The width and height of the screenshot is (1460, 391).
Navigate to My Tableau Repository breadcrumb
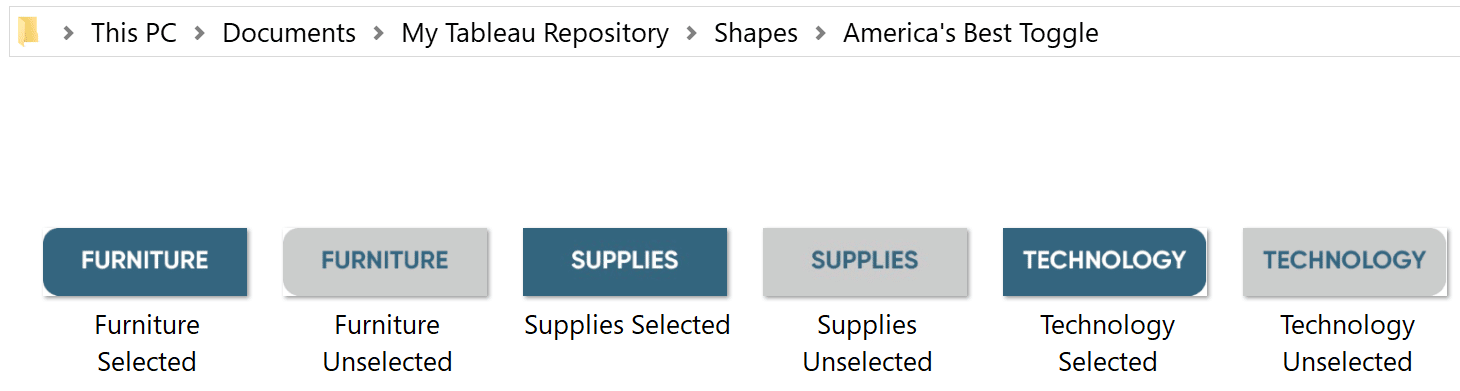click(535, 33)
